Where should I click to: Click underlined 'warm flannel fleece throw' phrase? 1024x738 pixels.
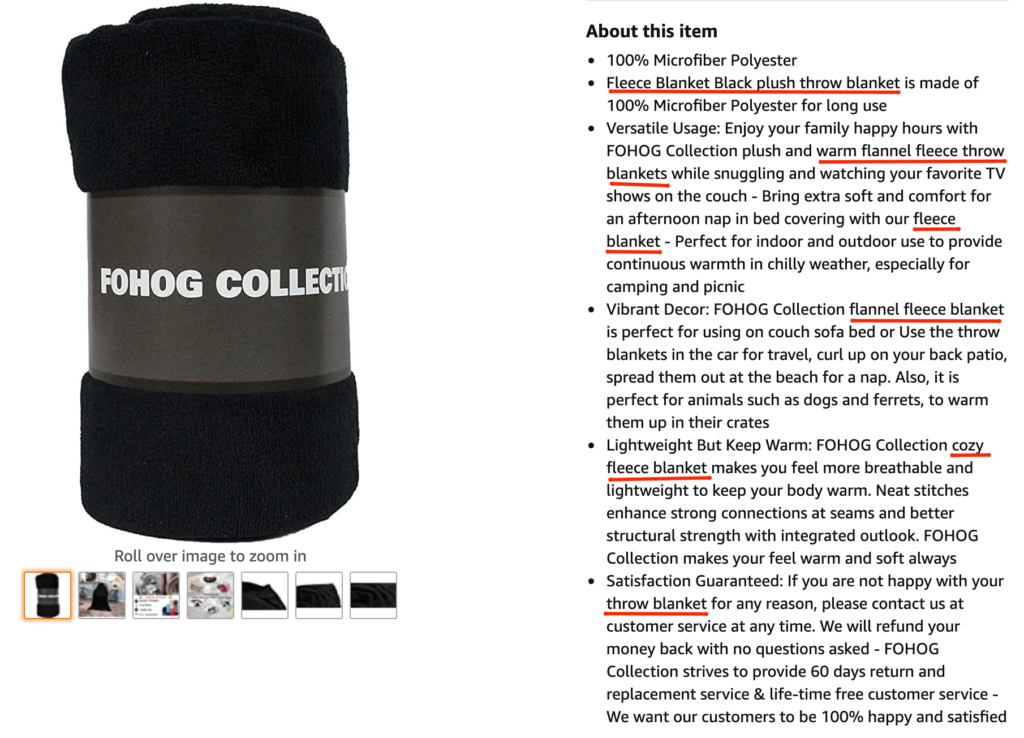click(x=910, y=151)
